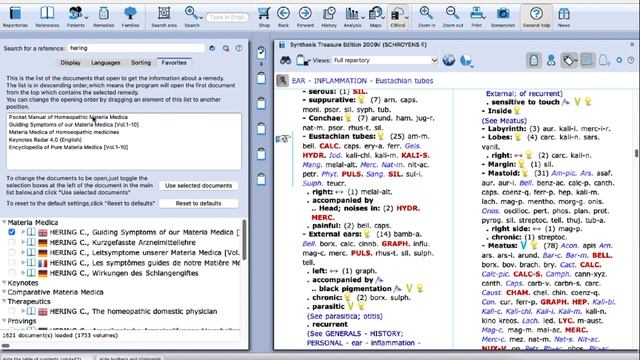Click the lightbulb icon beside Eustachian tubes
Screen dimensions: 640x360
tap(381, 136)
